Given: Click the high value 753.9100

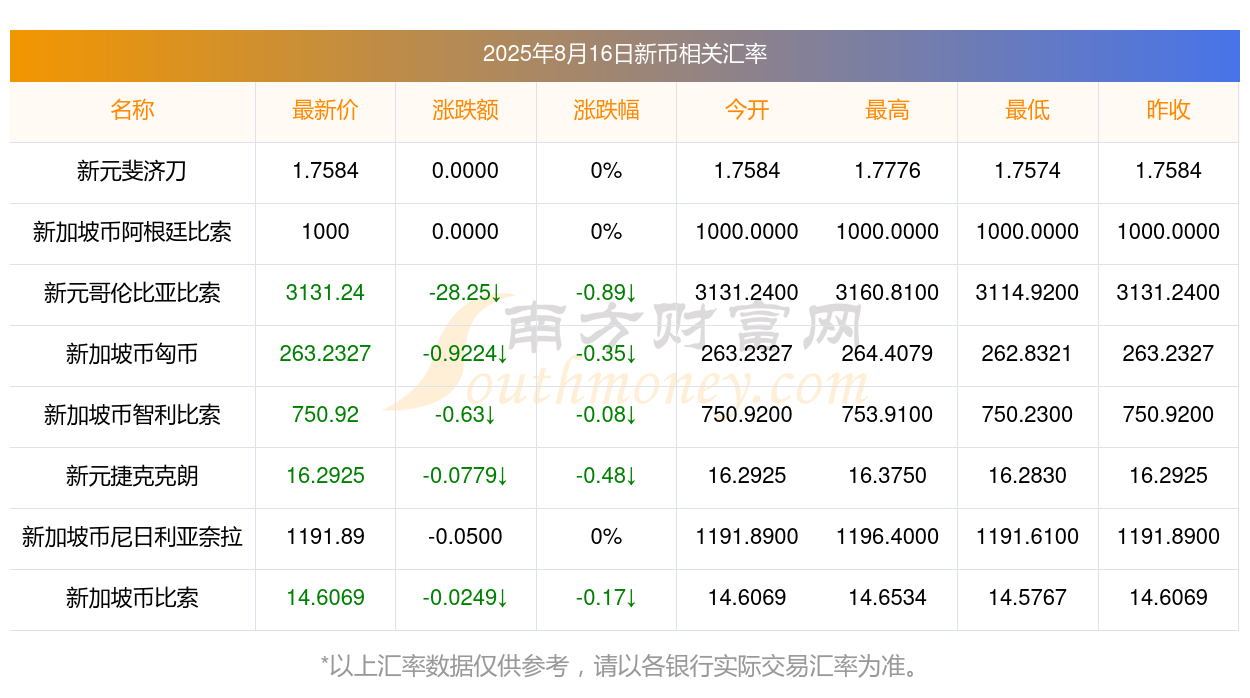Looking at the screenshot, I should click(x=887, y=415).
